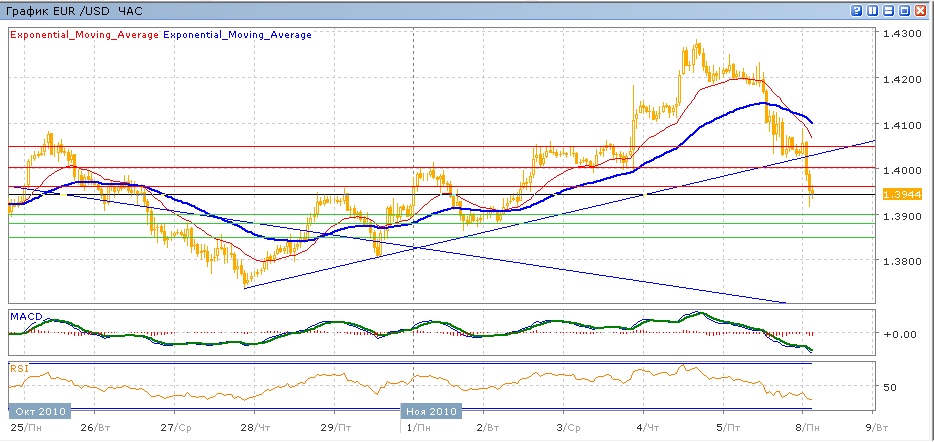Click the 4/Чт date on time axis
The image size is (934, 442).
pyautogui.click(x=646, y=426)
